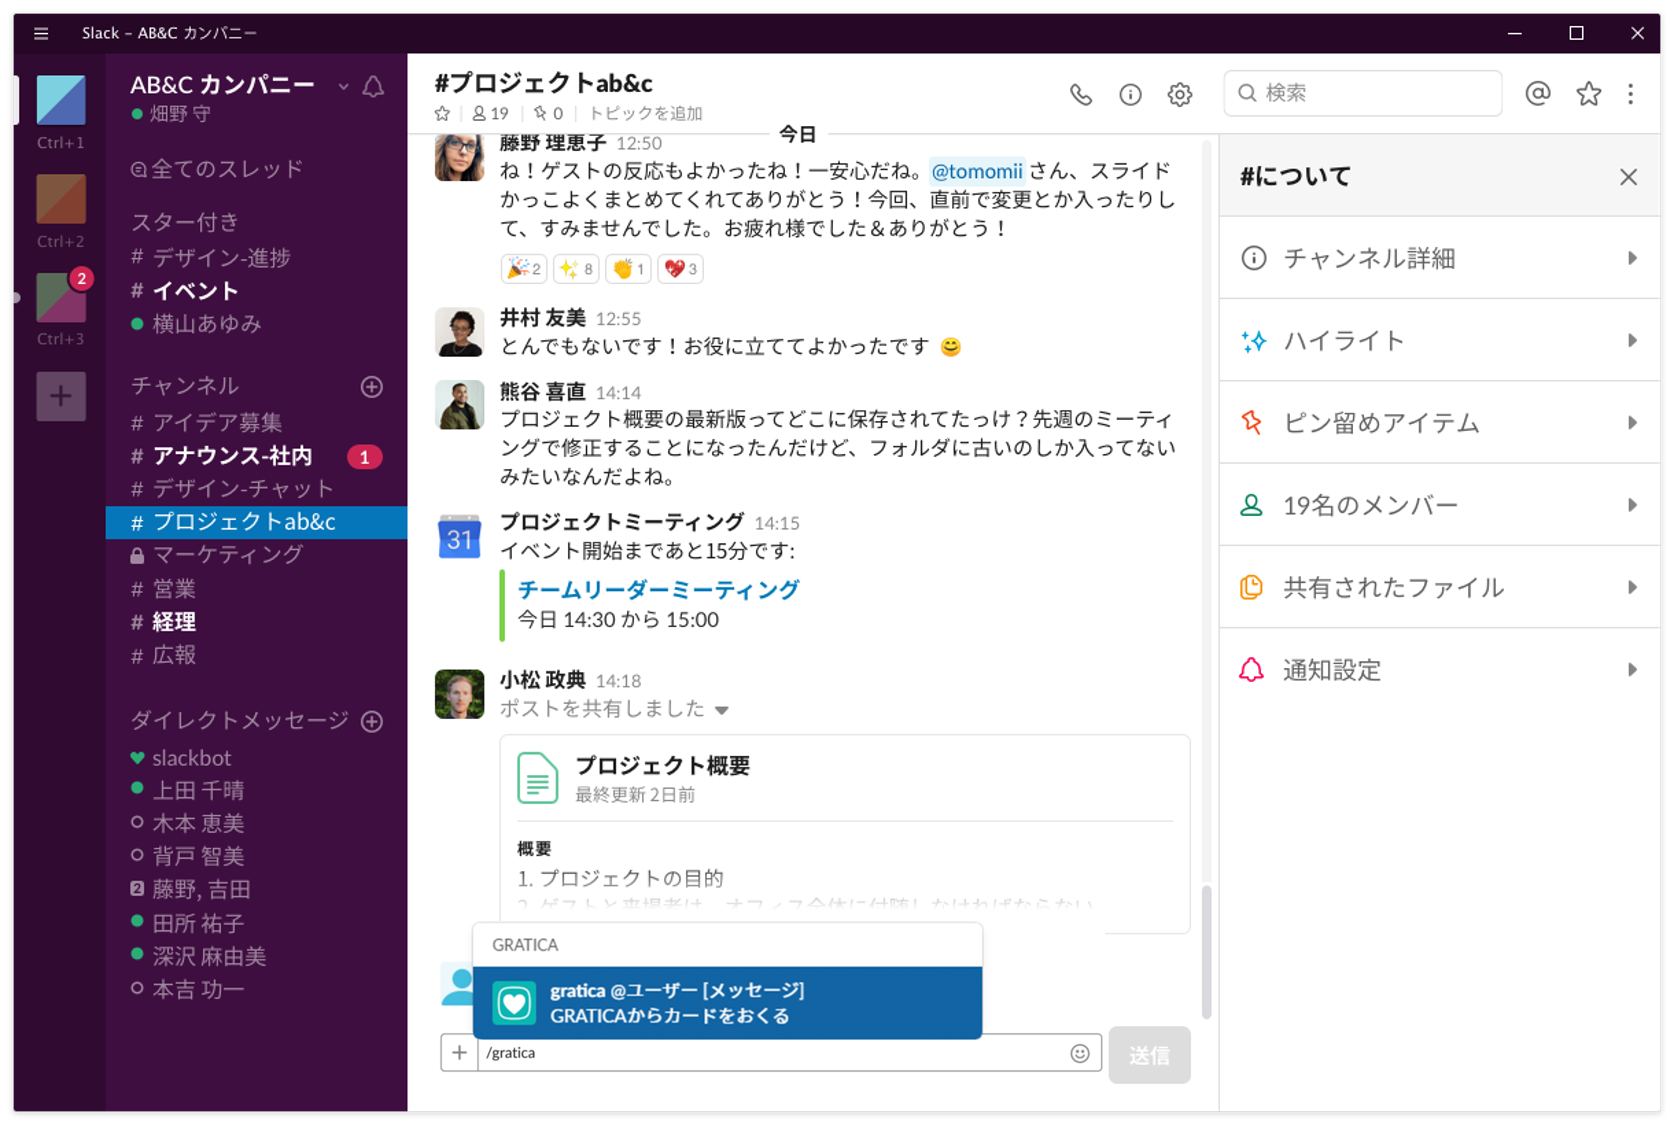Open starred items from header star icon

[1588, 93]
